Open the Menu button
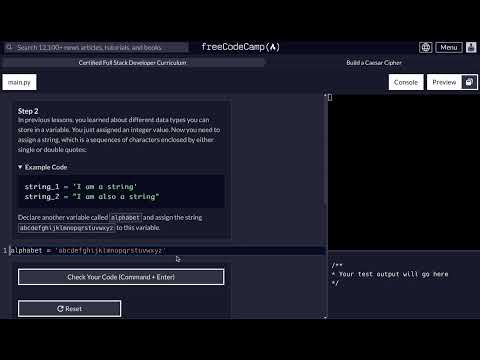 [449, 47]
